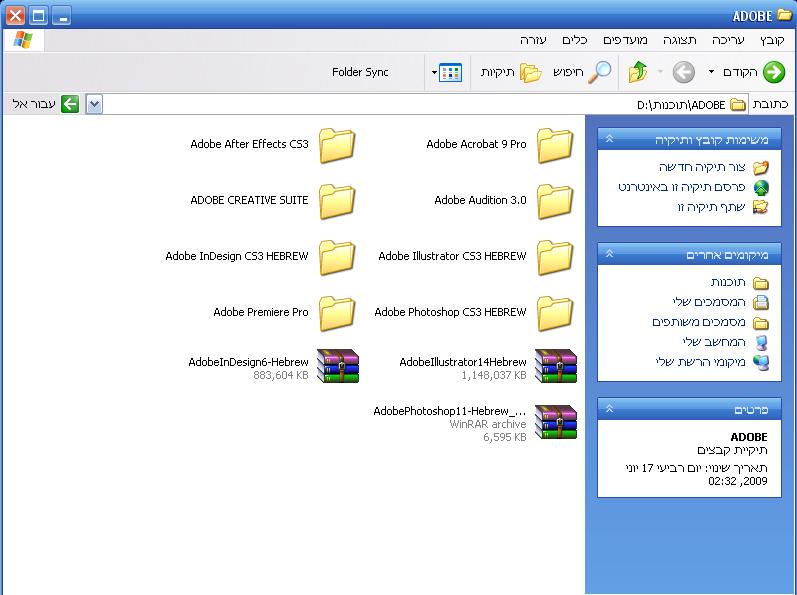The width and height of the screenshot is (797, 595).
Task: Click My Network Places icon
Action: pos(761,362)
